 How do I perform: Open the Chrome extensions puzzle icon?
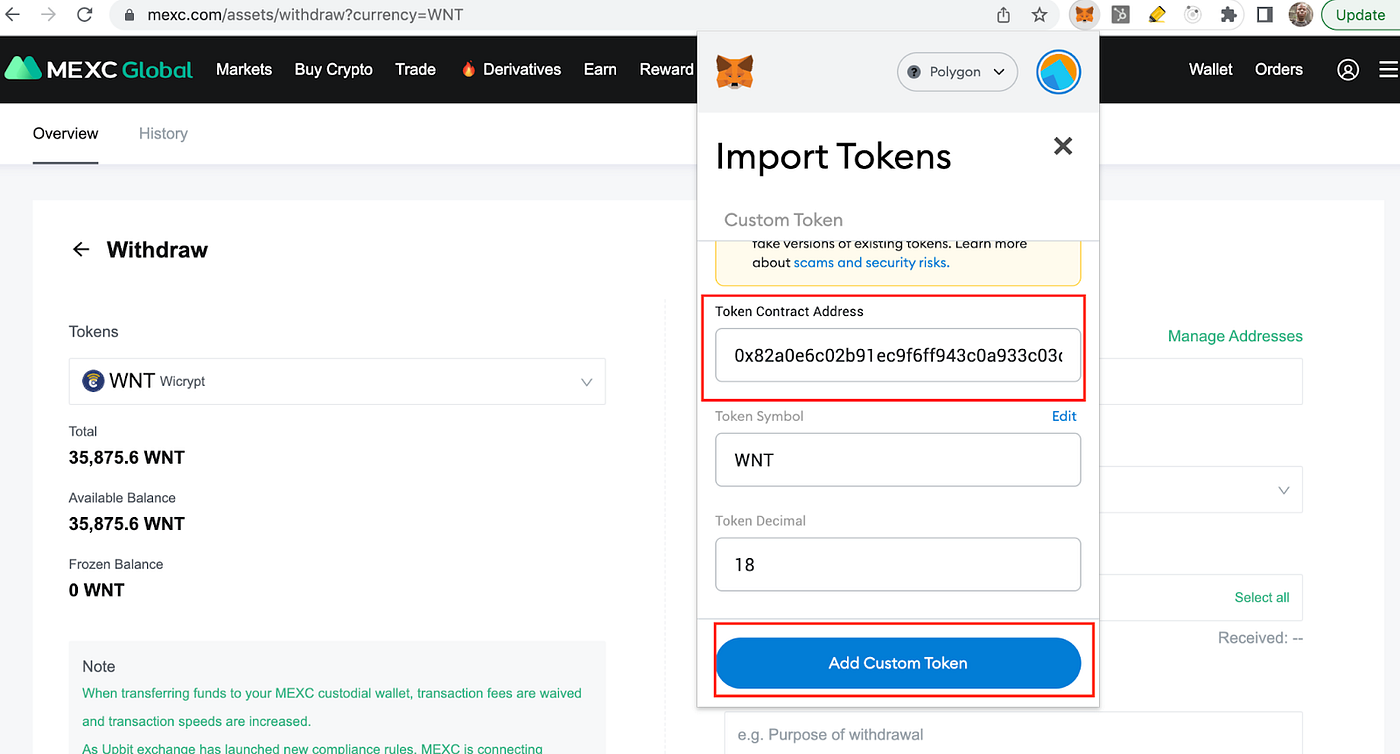point(1229,15)
